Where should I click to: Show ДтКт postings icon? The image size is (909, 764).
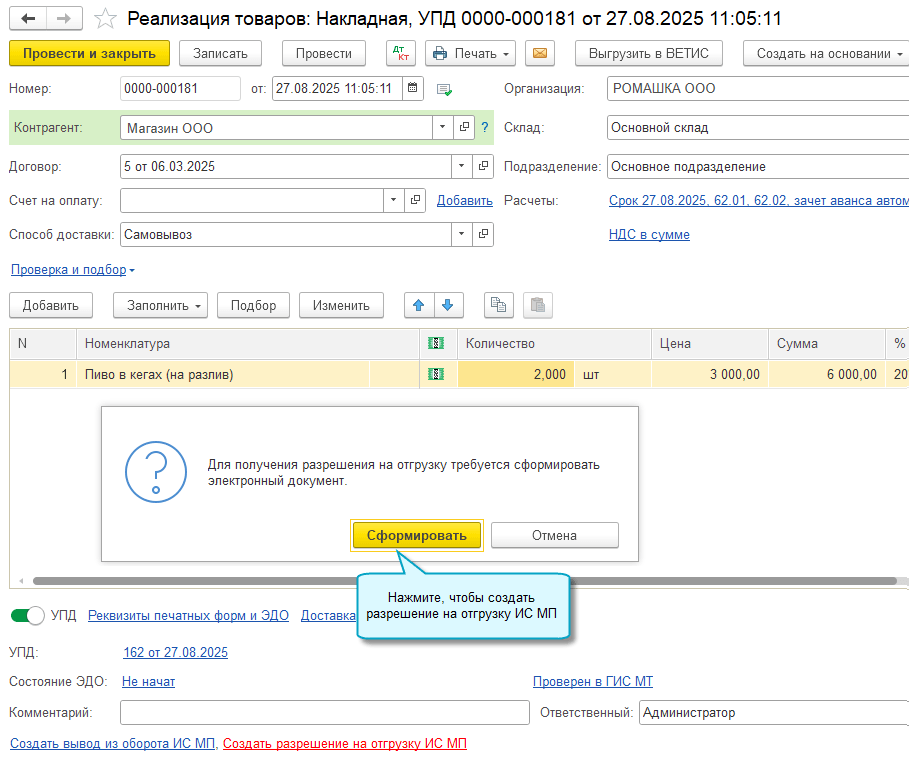pos(401,53)
